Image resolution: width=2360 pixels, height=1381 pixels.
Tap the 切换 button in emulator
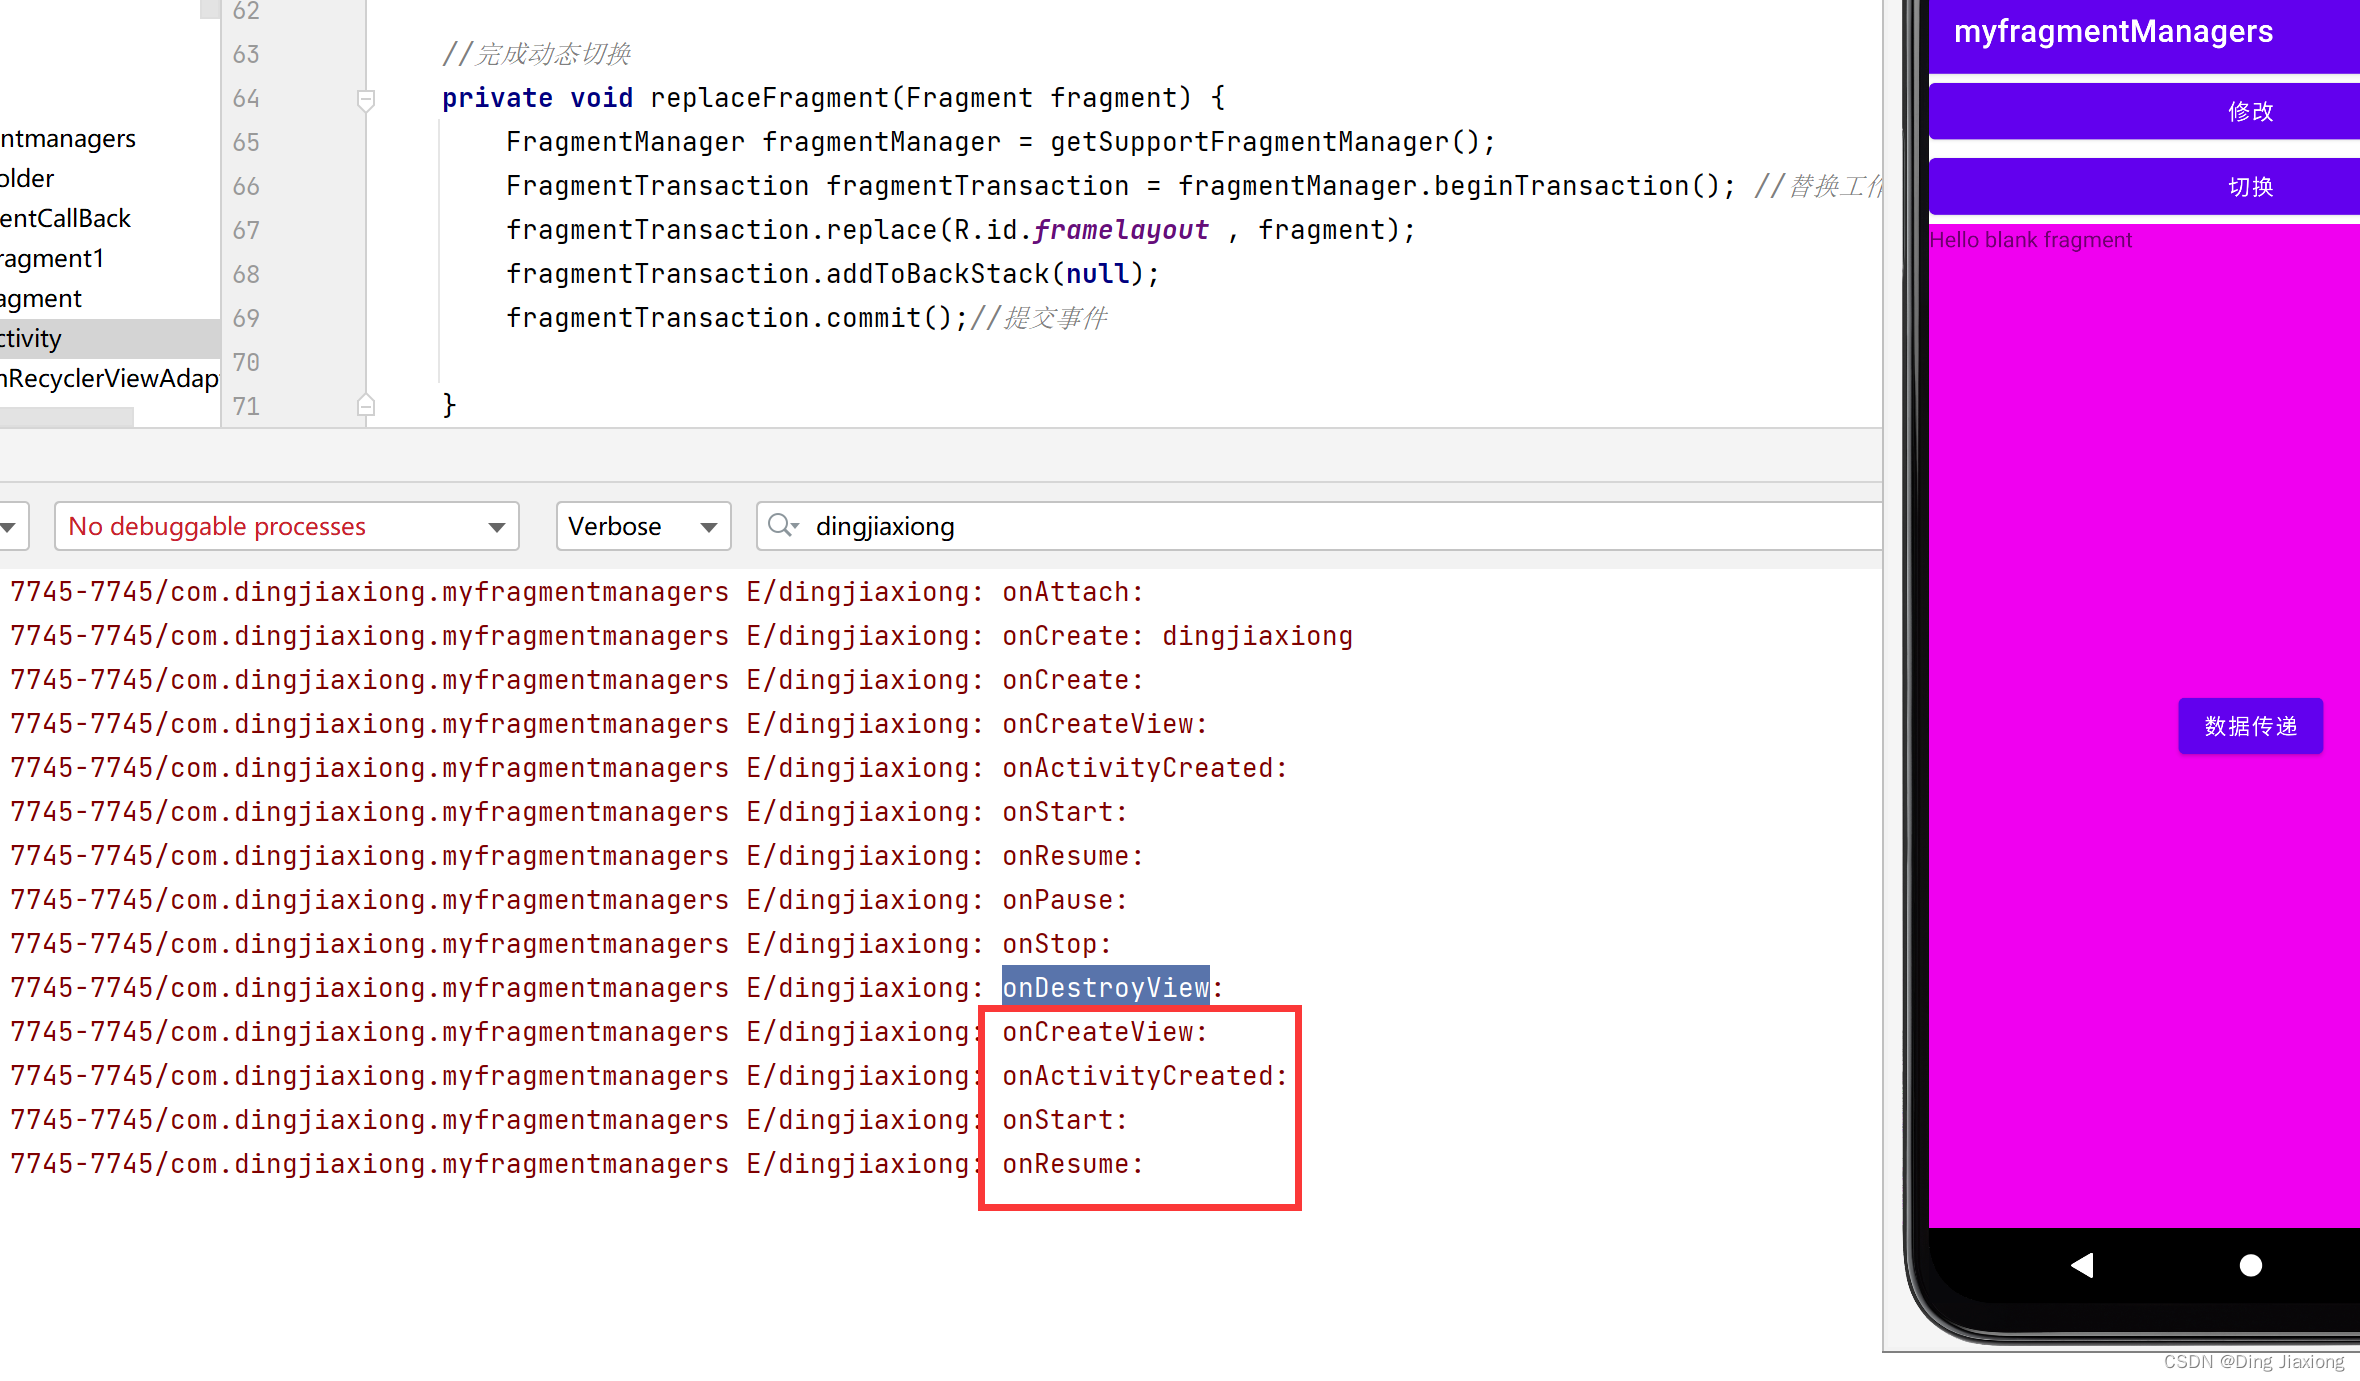coord(2145,186)
